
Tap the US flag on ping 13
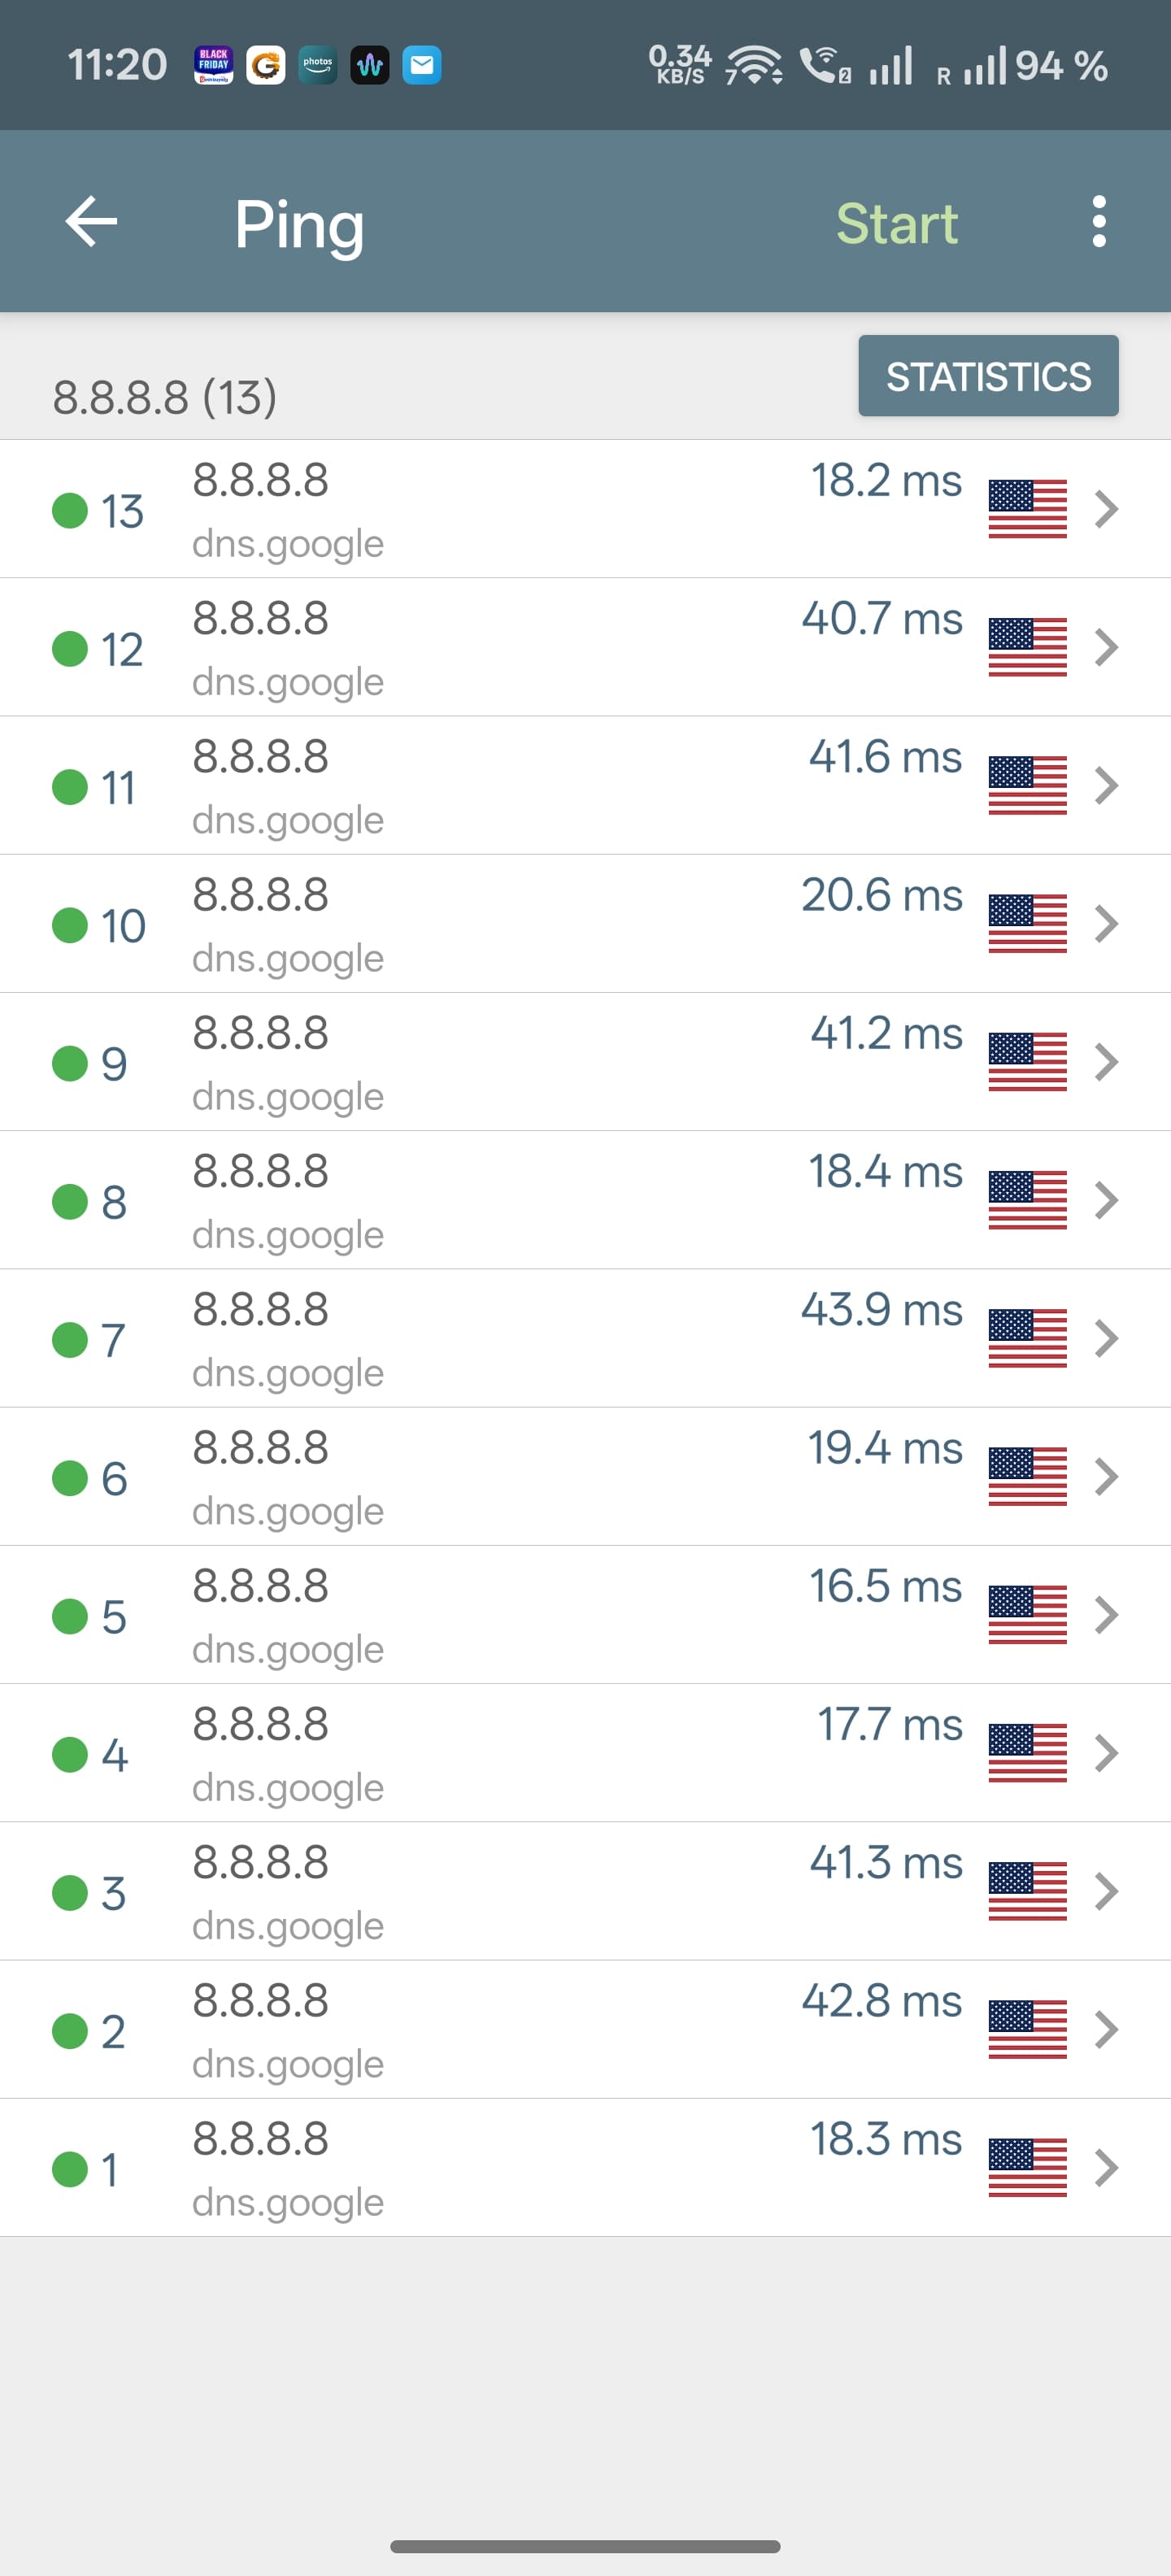pos(1027,509)
